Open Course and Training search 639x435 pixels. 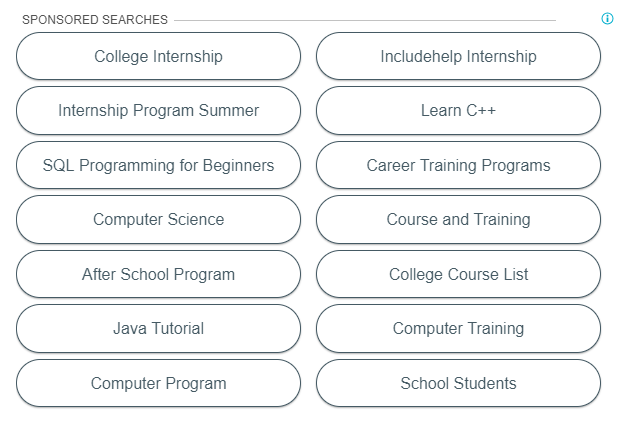click(458, 219)
